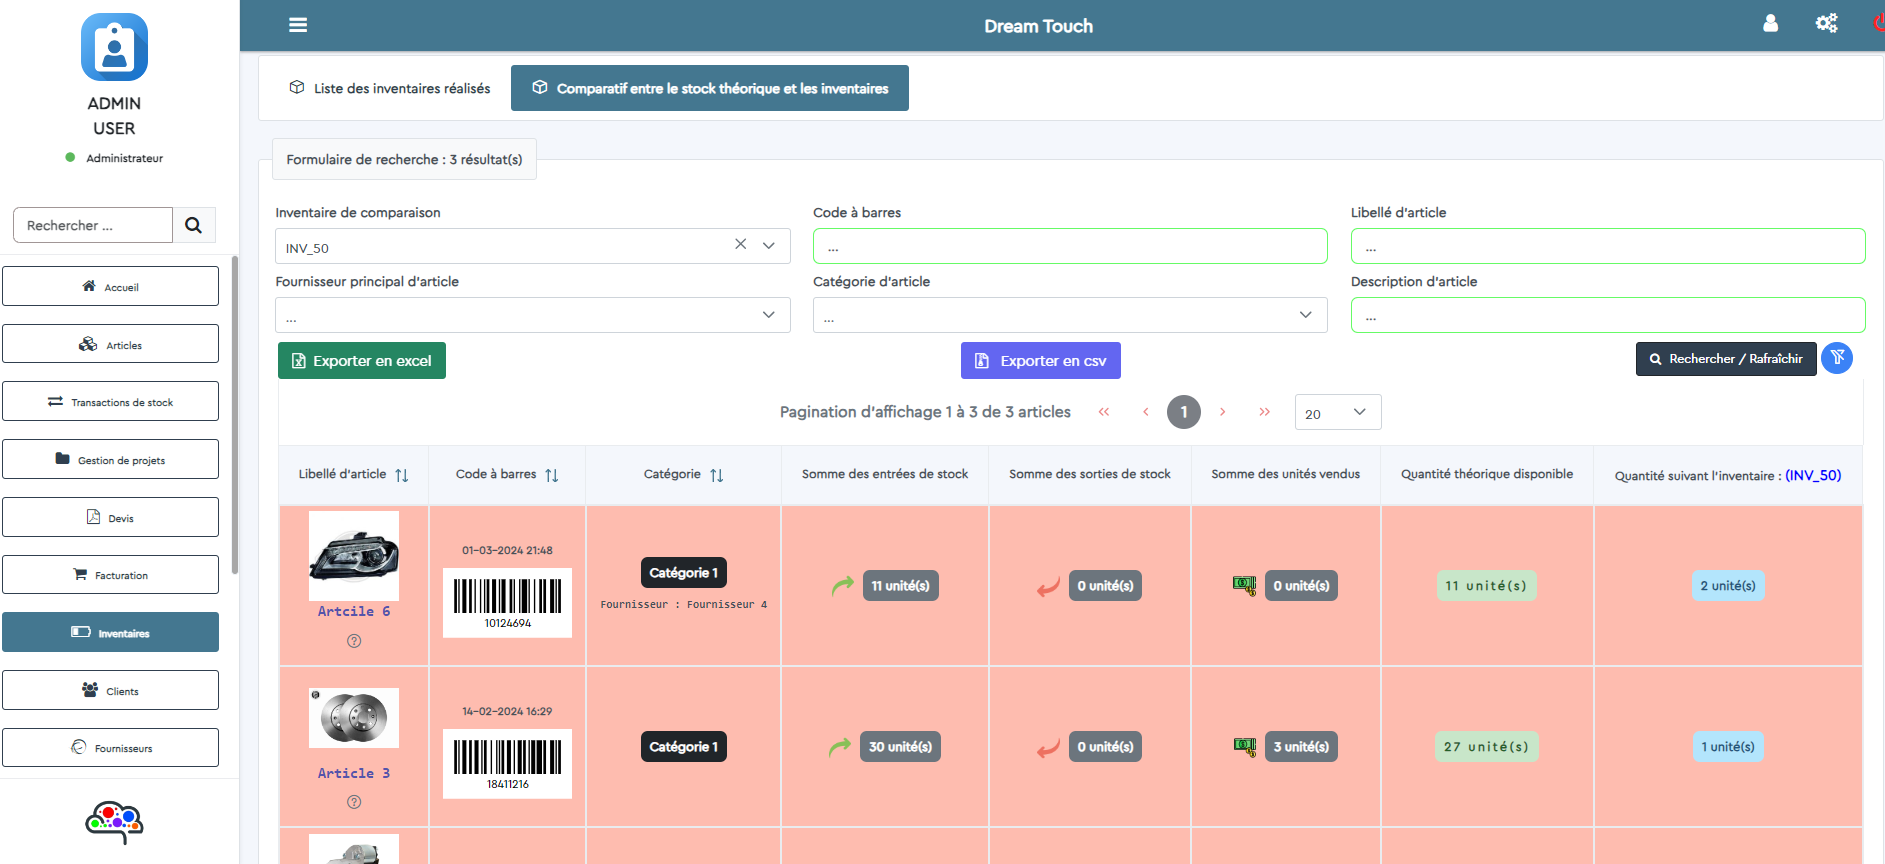Select page 1 in pagination
Image resolution: width=1885 pixels, height=864 pixels.
click(1184, 412)
